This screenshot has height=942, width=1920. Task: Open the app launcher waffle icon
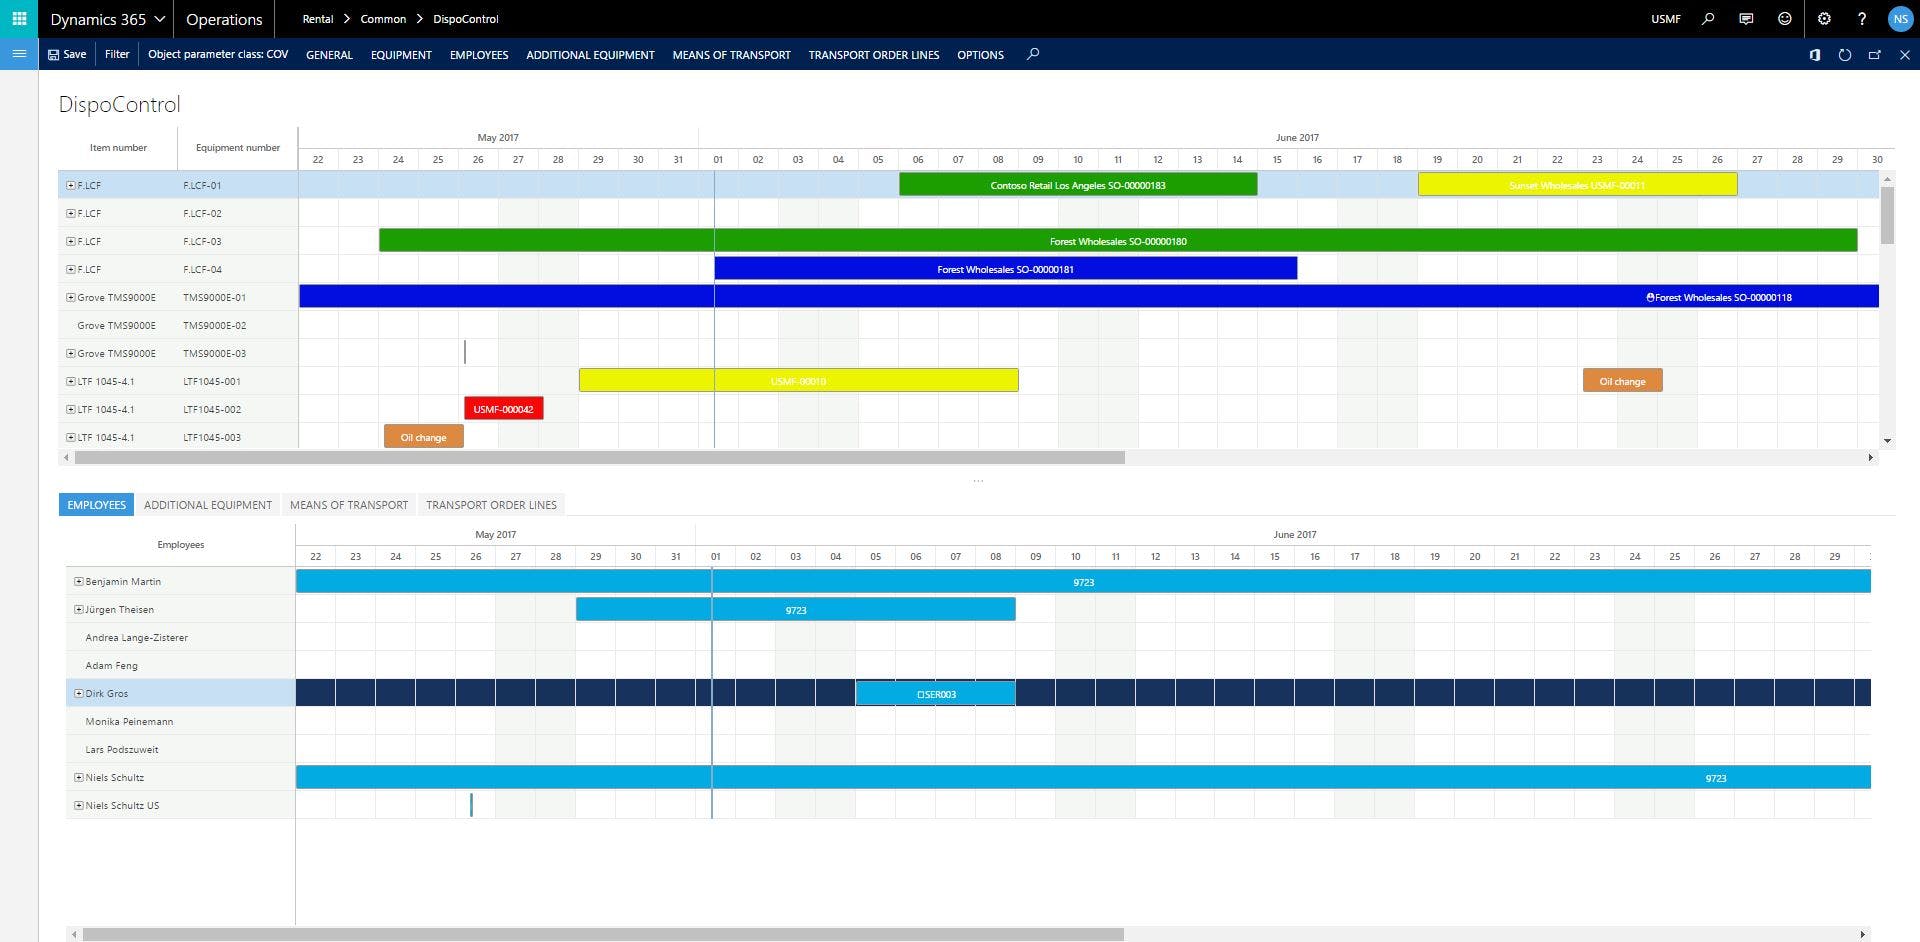click(x=19, y=19)
